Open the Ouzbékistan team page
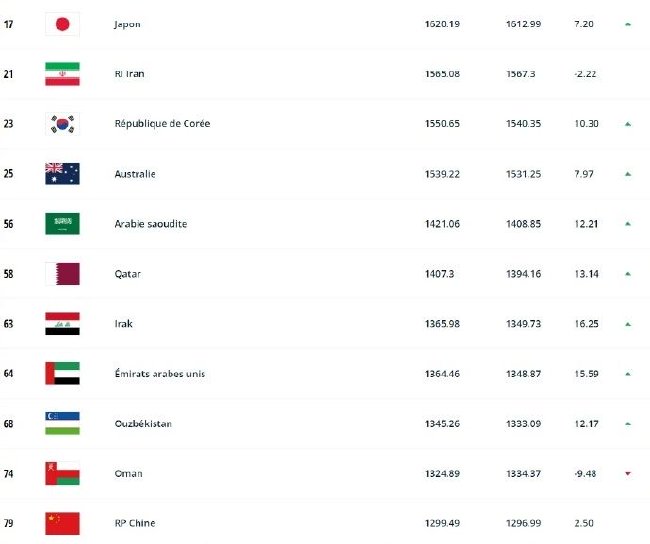The image size is (650, 544). pos(143,423)
